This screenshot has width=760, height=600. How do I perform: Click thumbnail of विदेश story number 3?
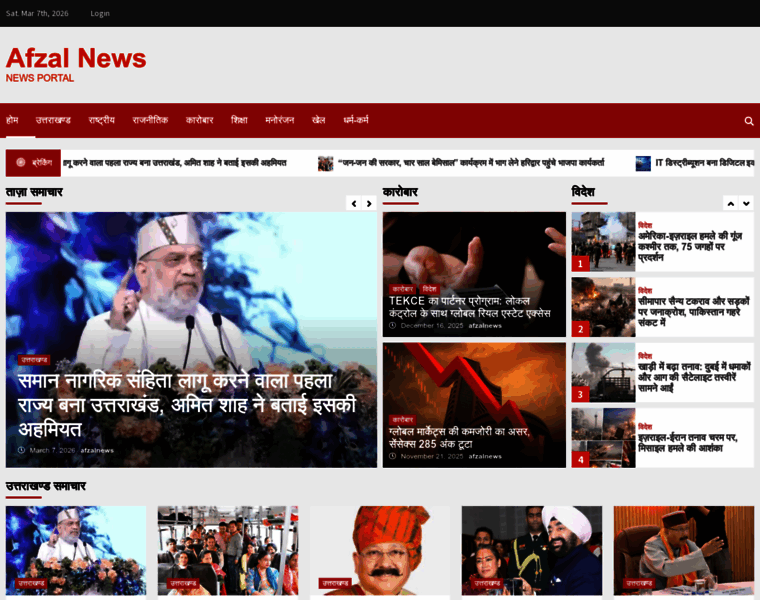point(603,373)
